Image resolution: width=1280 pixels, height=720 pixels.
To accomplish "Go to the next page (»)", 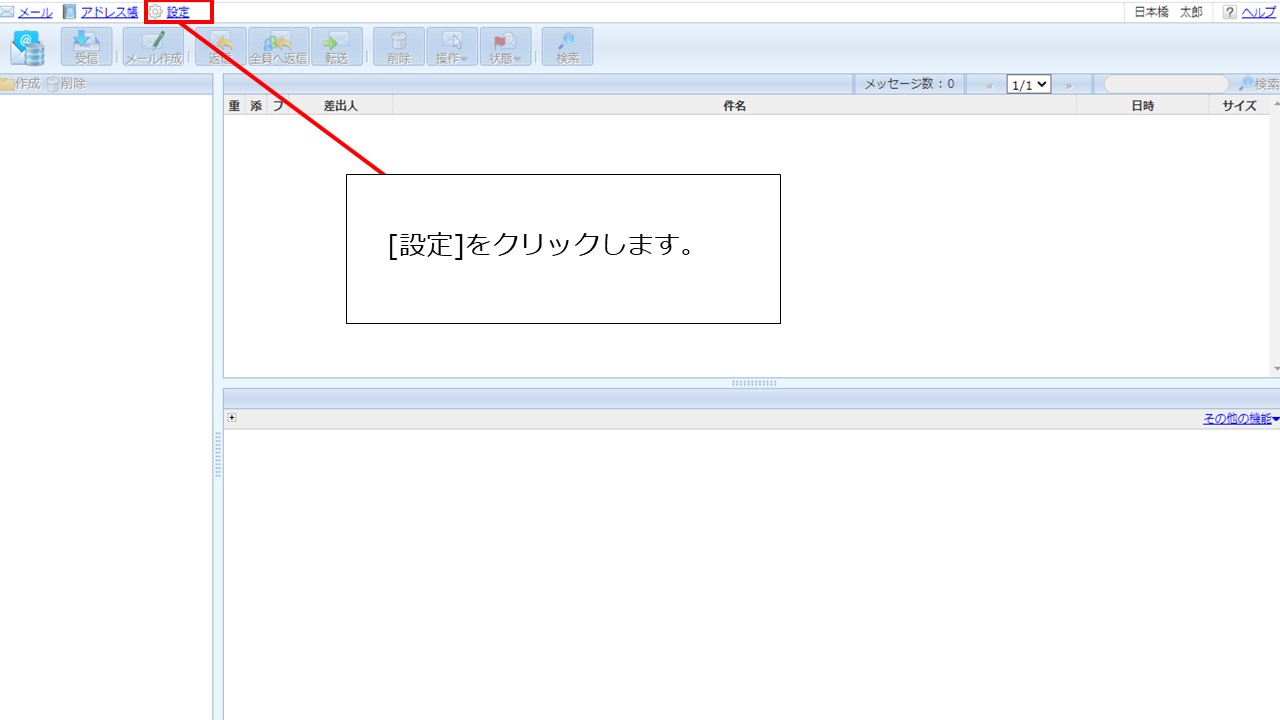I will click(x=1068, y=85).
